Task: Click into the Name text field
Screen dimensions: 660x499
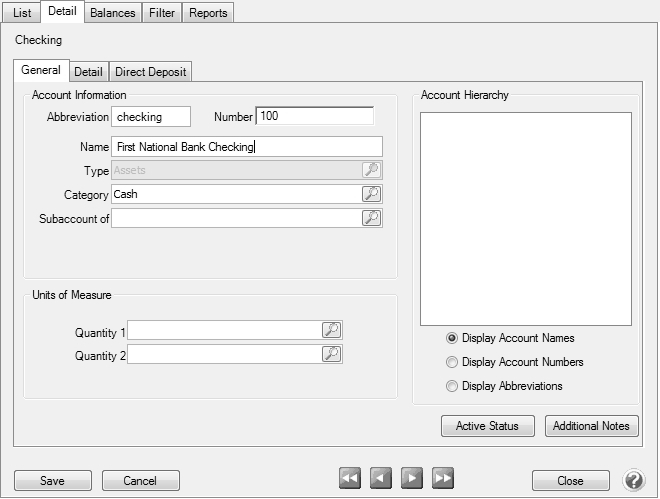Action: 247,147
